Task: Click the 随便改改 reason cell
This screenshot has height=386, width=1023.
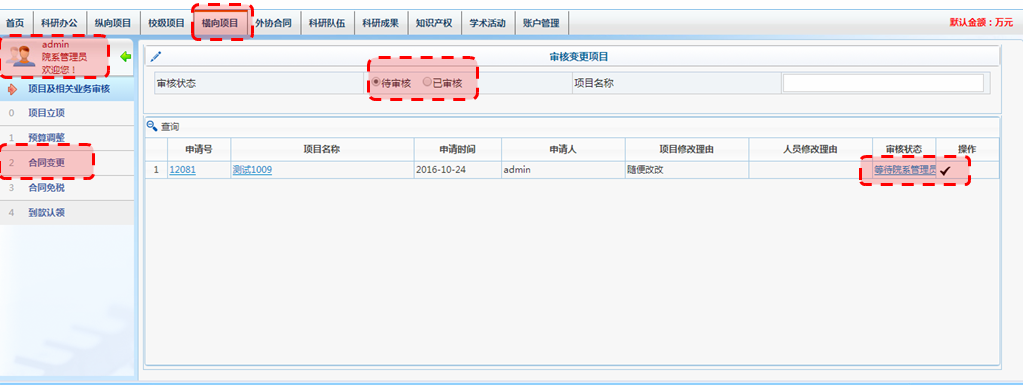Action: 687,170
